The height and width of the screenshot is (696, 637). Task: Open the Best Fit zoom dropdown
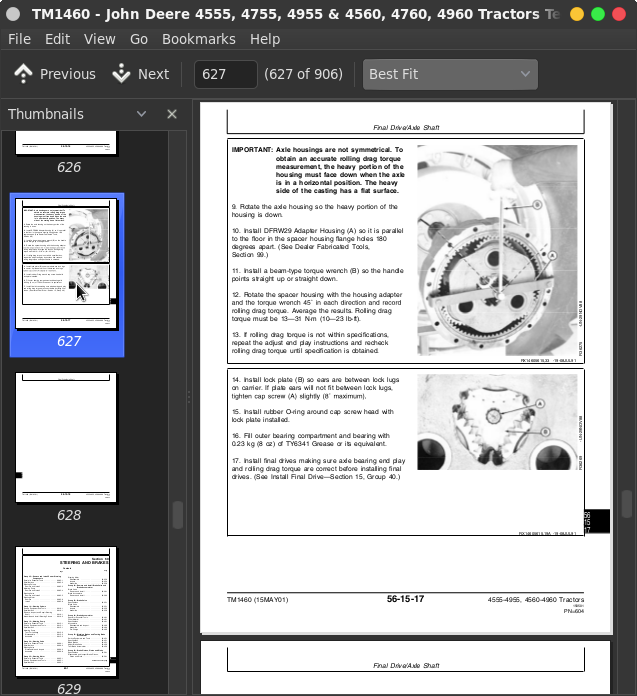coord(449,74)
